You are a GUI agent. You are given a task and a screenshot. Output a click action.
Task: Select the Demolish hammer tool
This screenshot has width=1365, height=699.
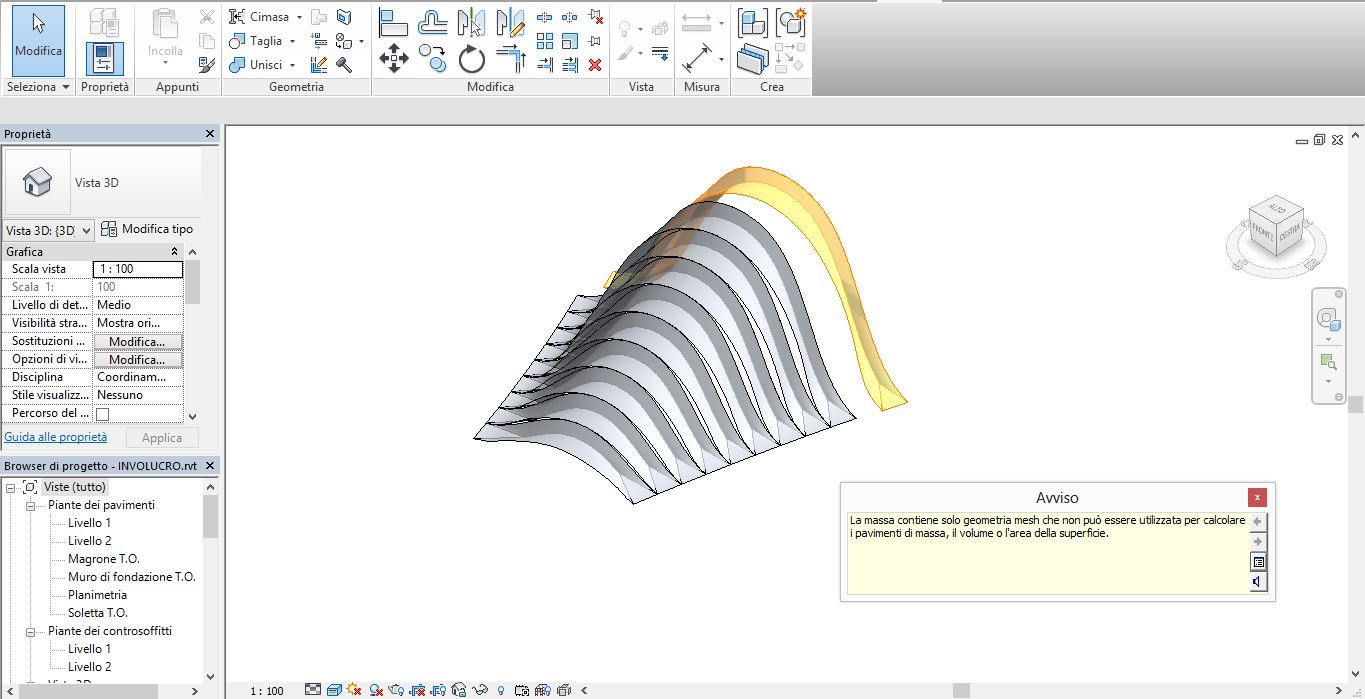coord(344,65)
